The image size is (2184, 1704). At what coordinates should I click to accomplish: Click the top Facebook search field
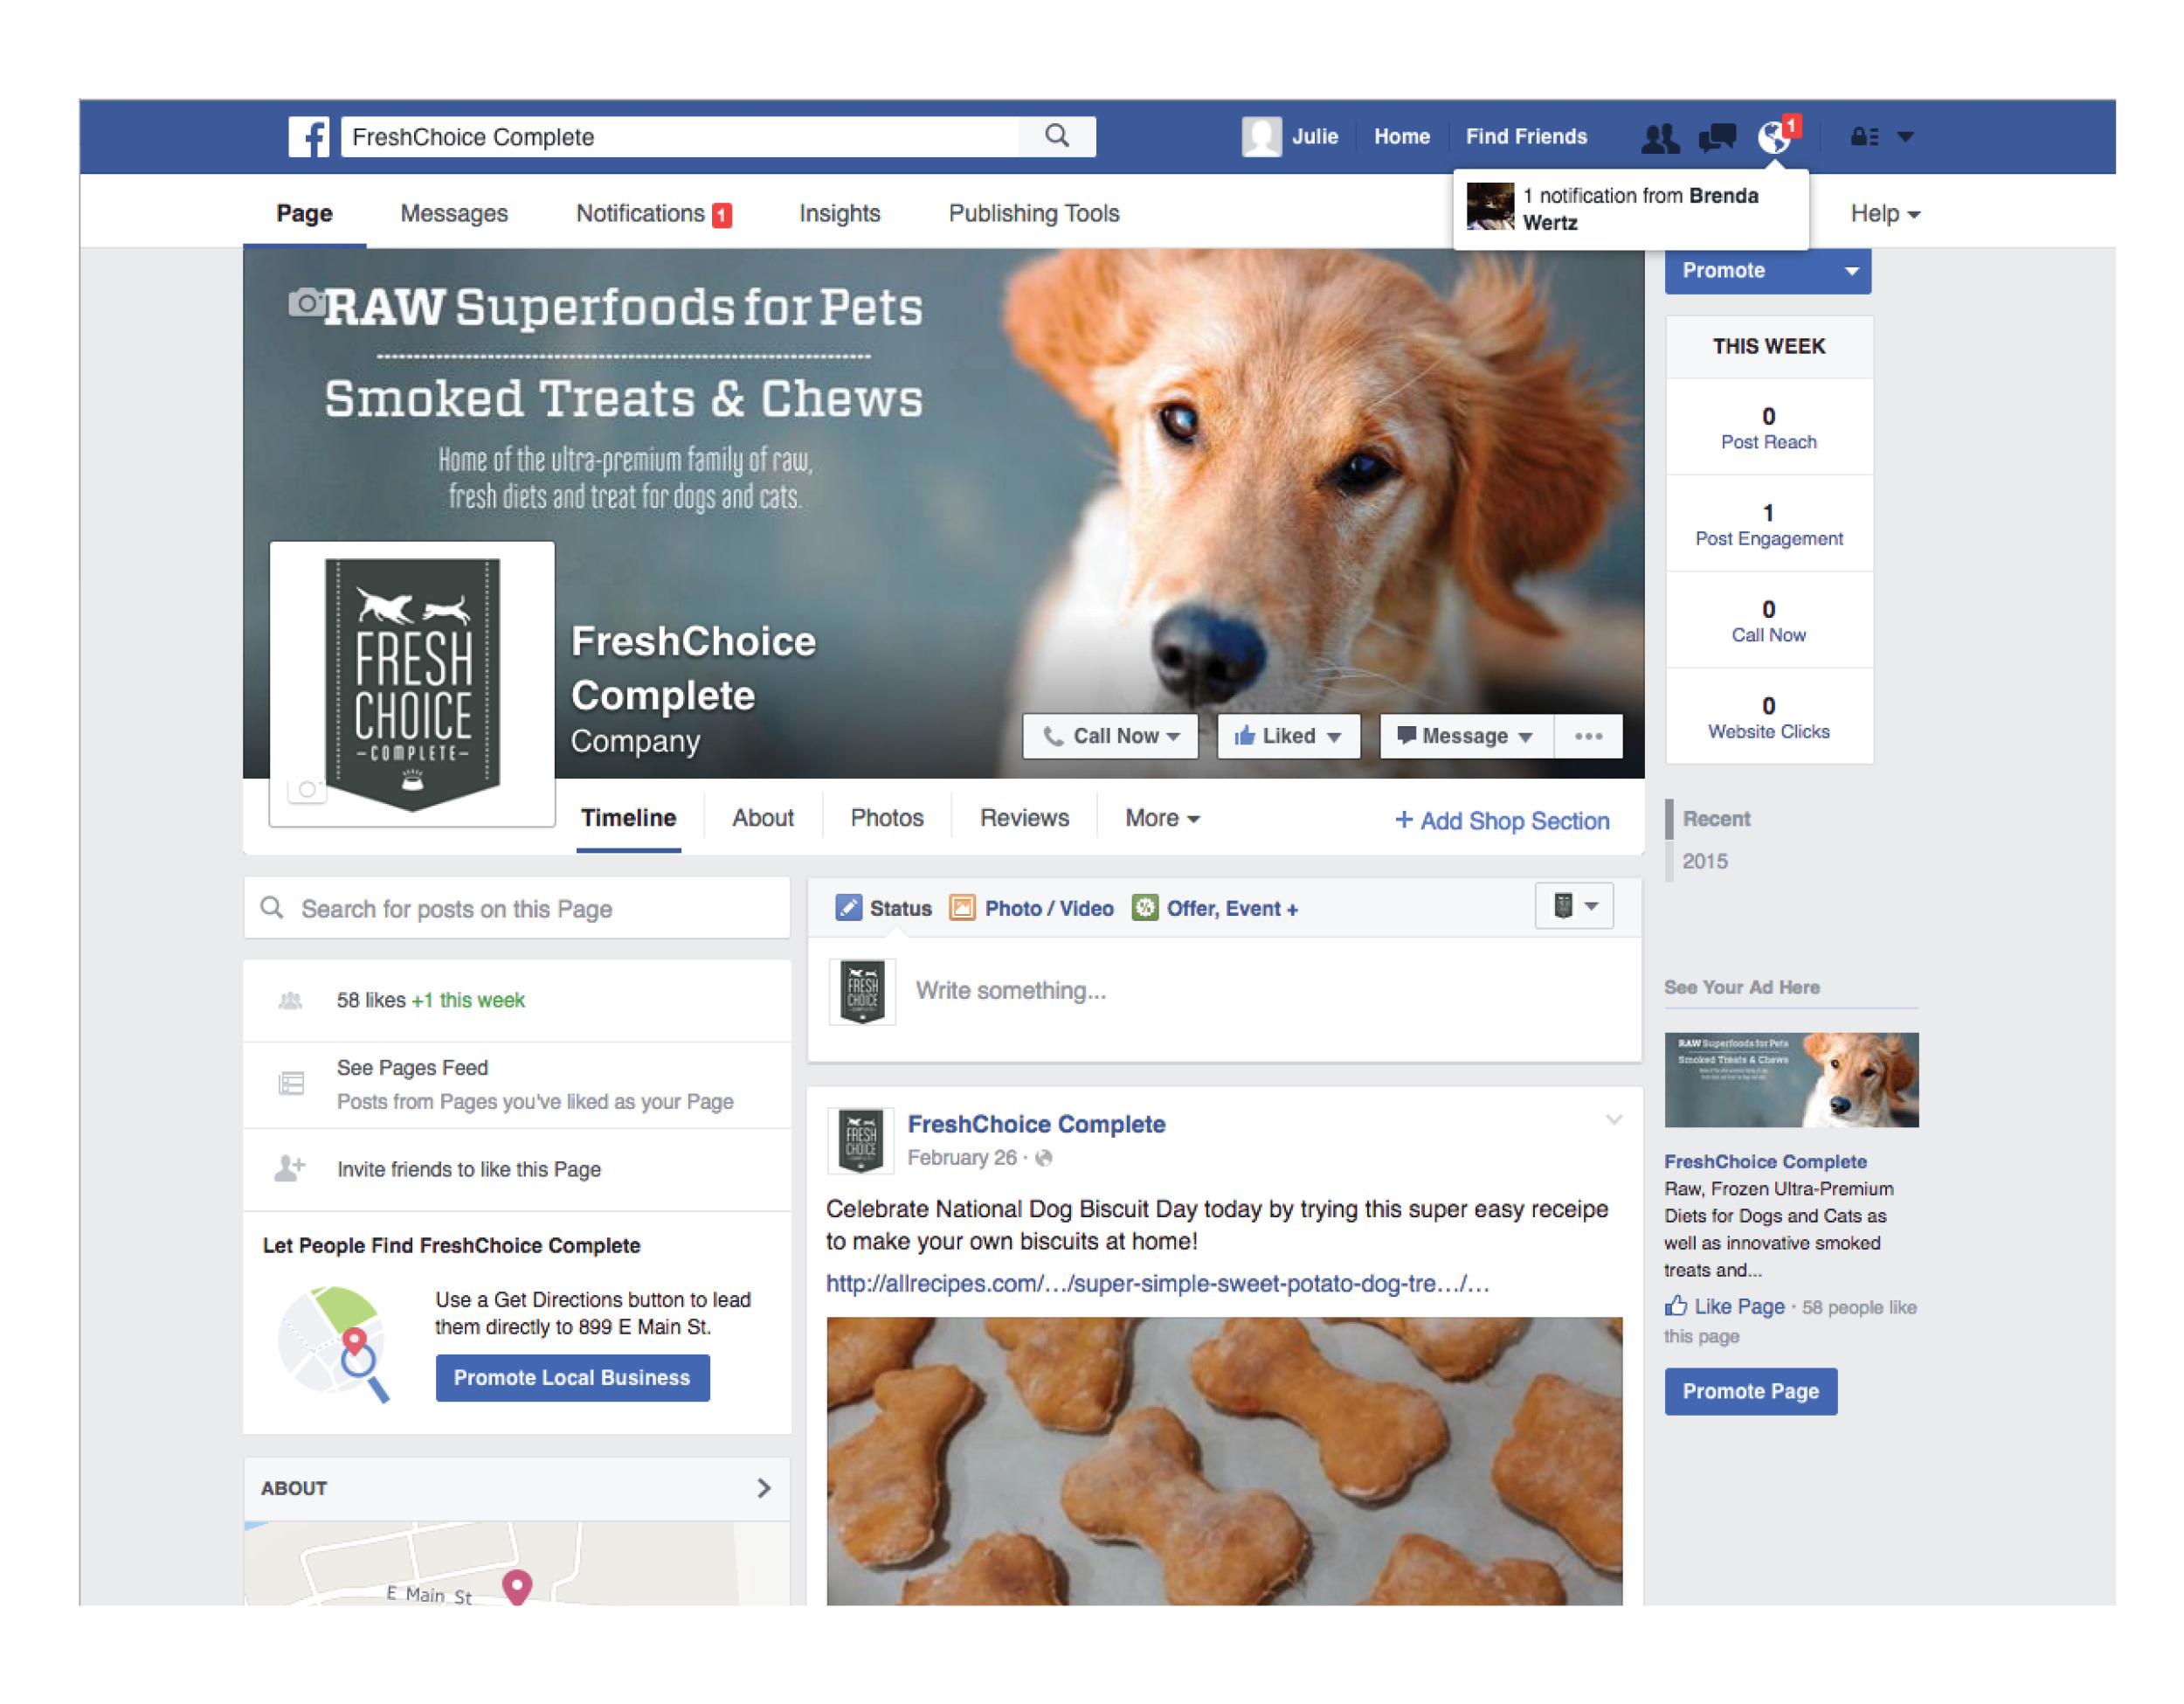tap(680, 137)
